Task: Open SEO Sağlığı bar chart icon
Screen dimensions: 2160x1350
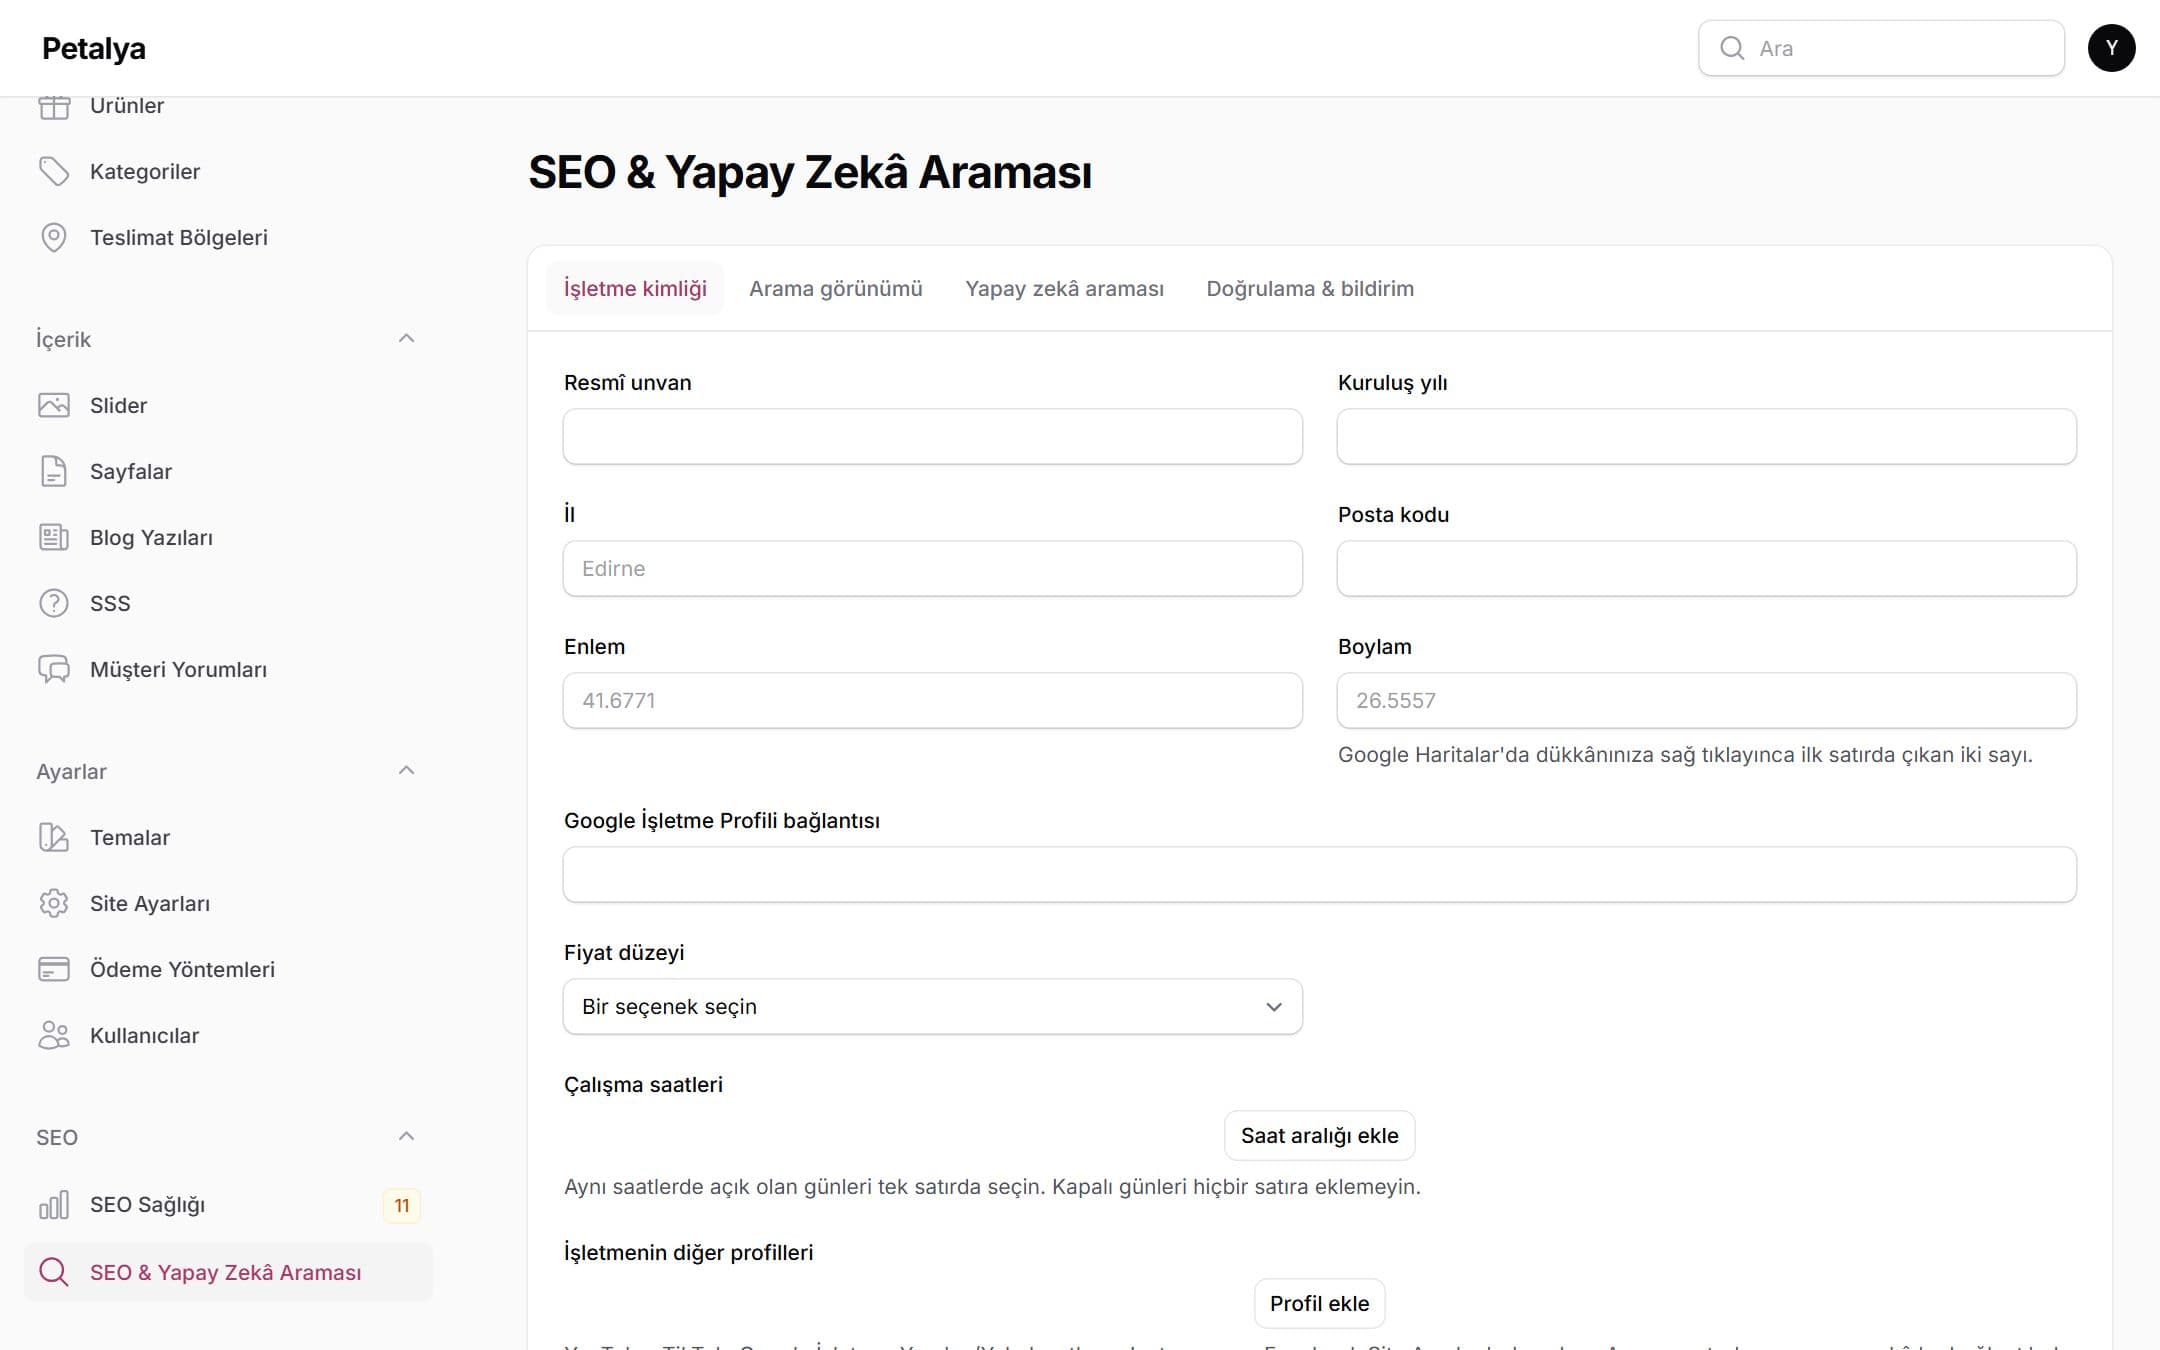Action: [54, 1205]
